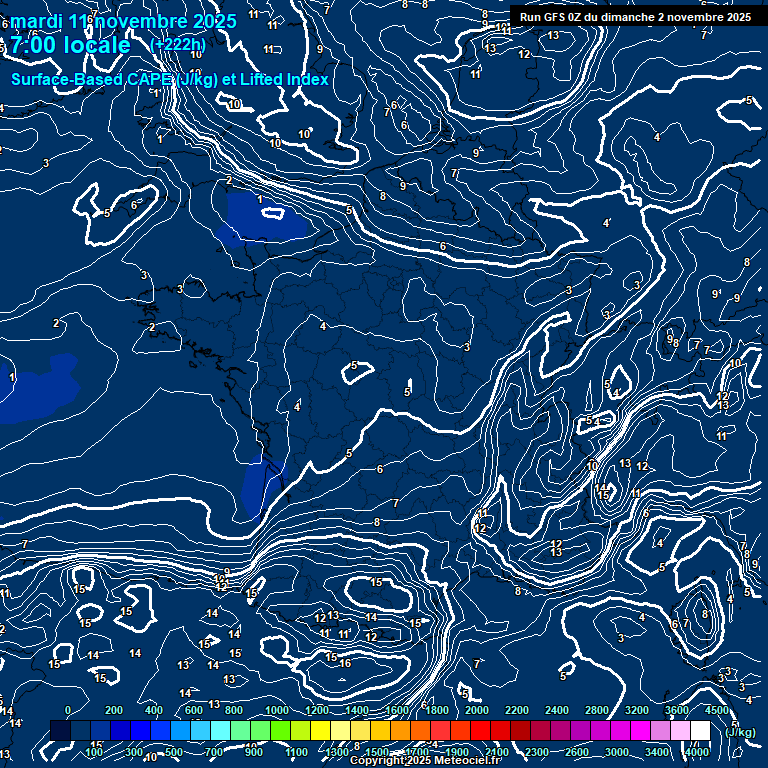Screen dimensions: 768x768
Task: Click the '(J/kg)' unit label by legend
Action: [x=741, y=732]
